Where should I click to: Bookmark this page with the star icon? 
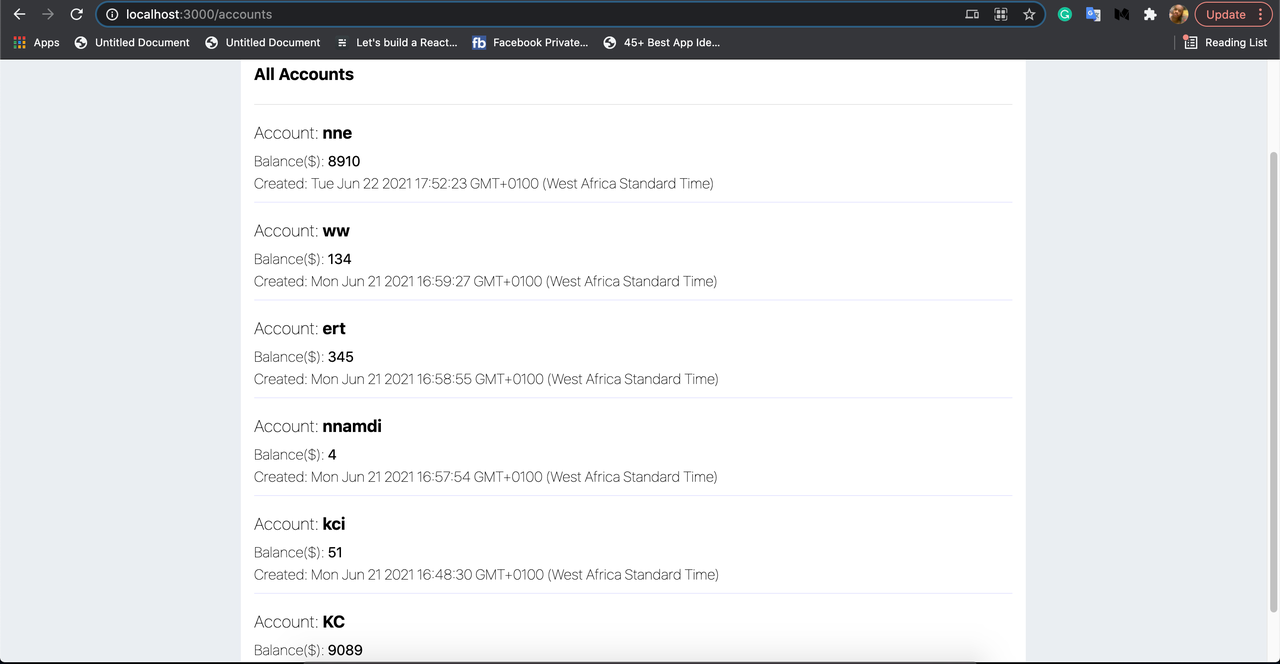coord(1029,14)
